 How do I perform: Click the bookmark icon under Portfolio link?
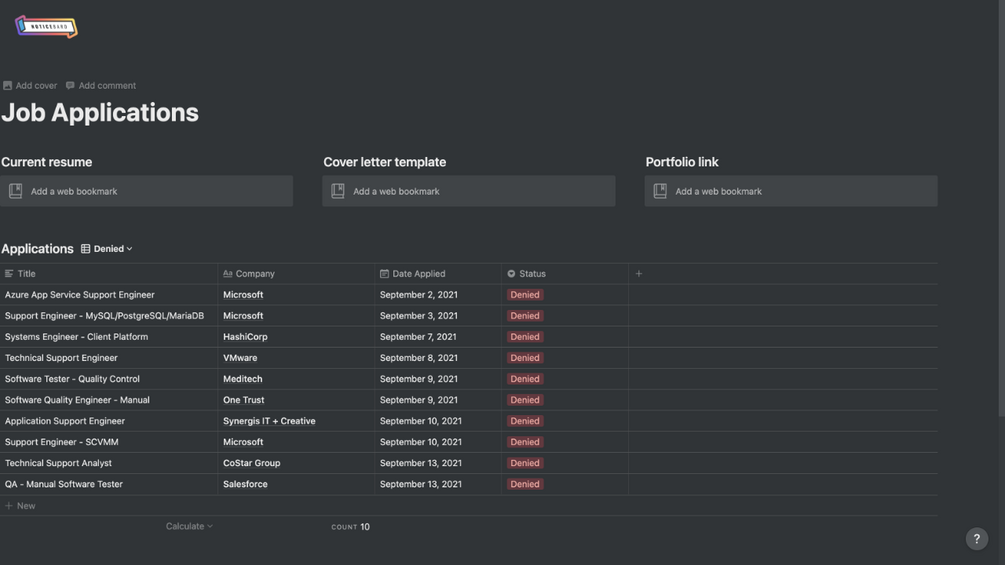(660, 191)
